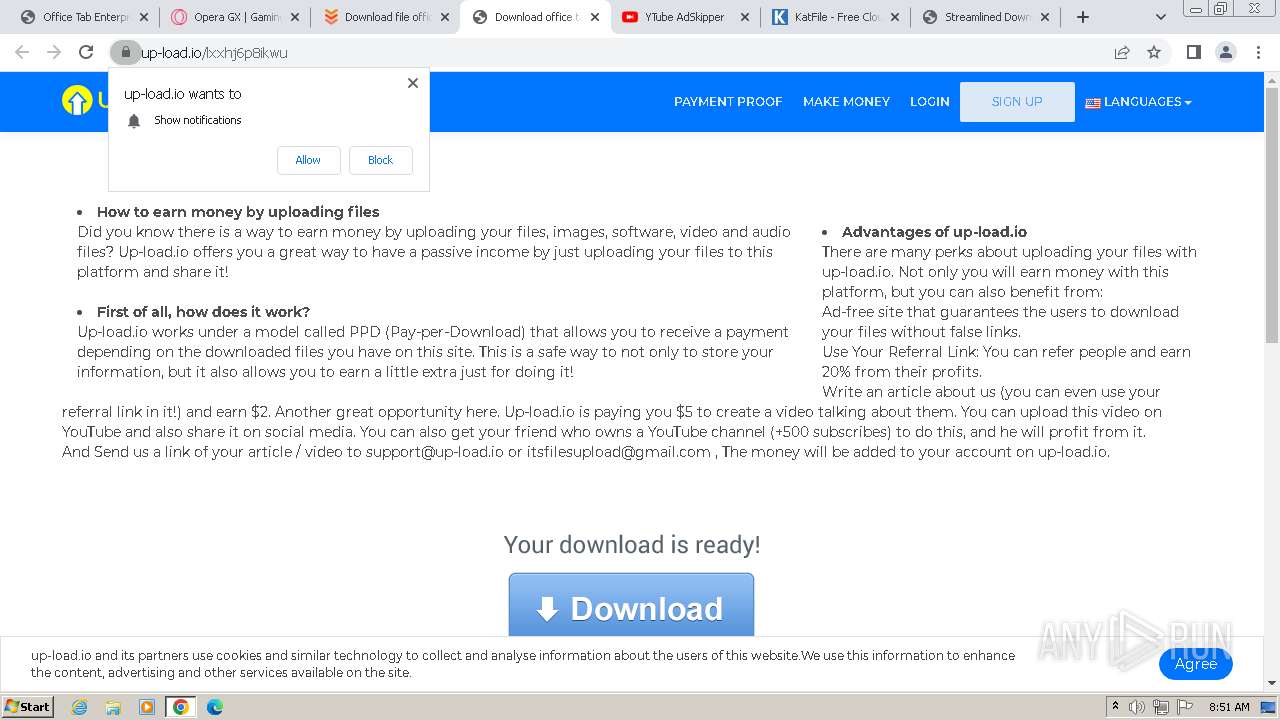Bookmark this page with the star icon
The image size is (1280, 720).
point(1154,53)
